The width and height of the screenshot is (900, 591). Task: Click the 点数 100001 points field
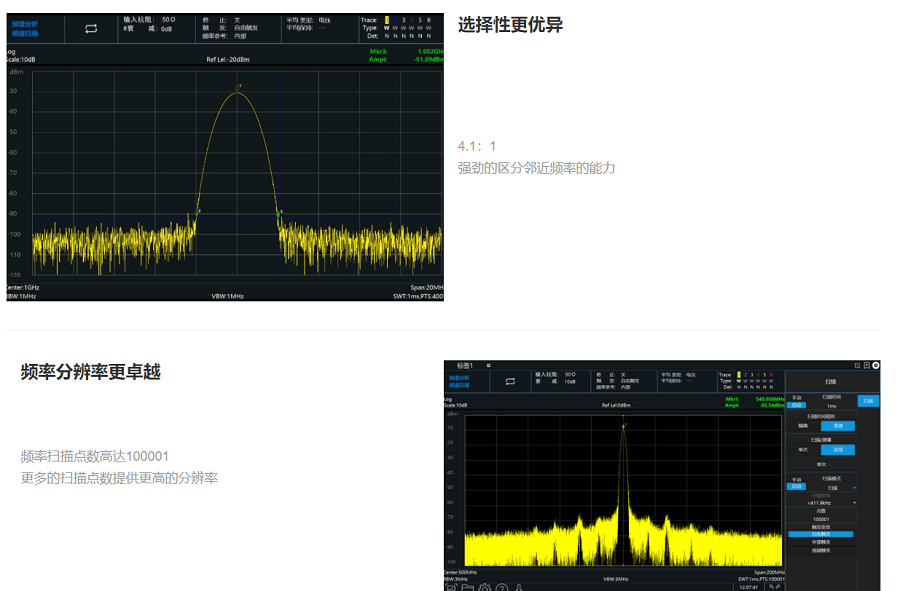[820, 519]
